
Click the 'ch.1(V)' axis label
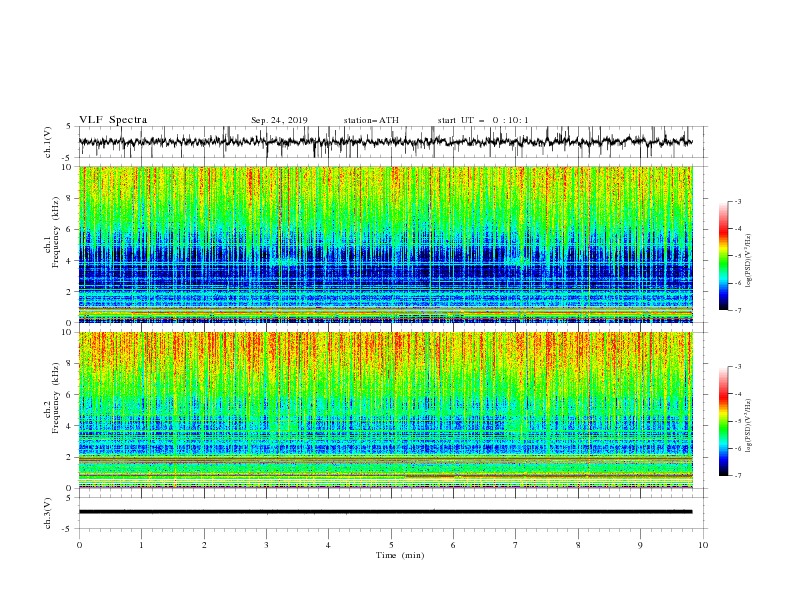click(48, 142)
